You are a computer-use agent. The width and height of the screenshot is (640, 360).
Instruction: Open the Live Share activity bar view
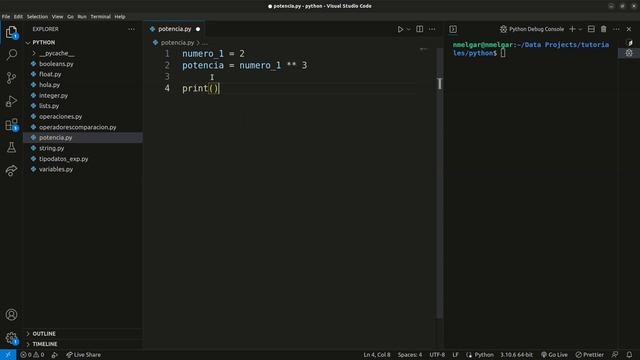click(x=11, y=171)
